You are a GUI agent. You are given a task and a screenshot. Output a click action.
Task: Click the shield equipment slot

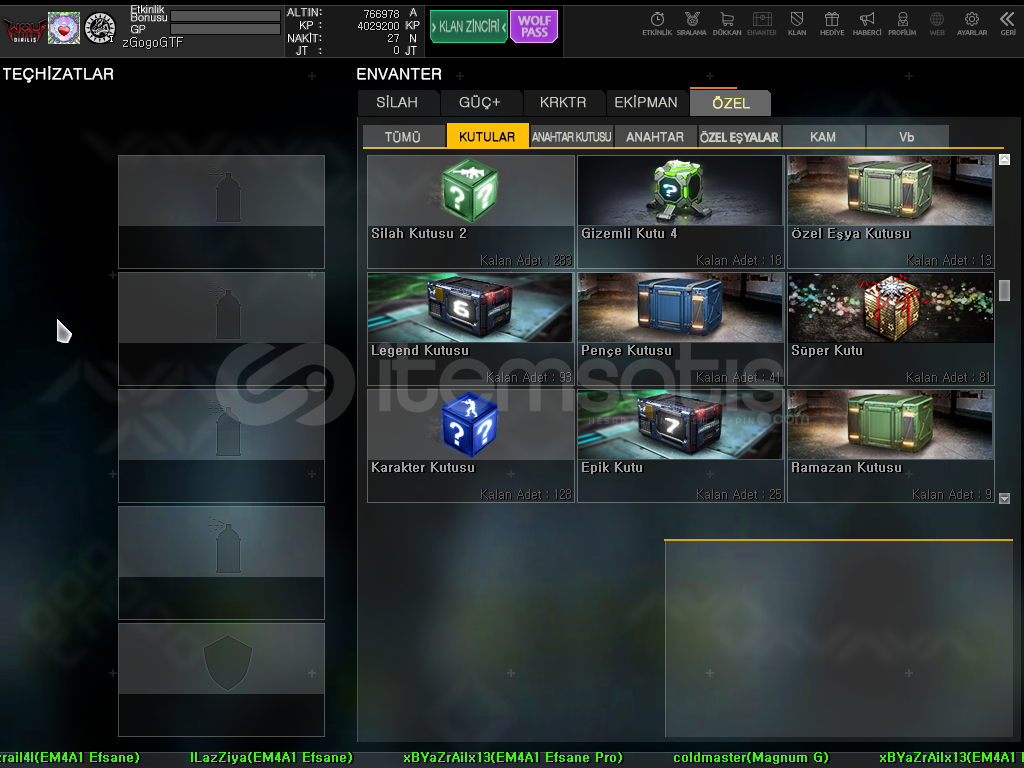pyautogui.click(x=221, y=680)
